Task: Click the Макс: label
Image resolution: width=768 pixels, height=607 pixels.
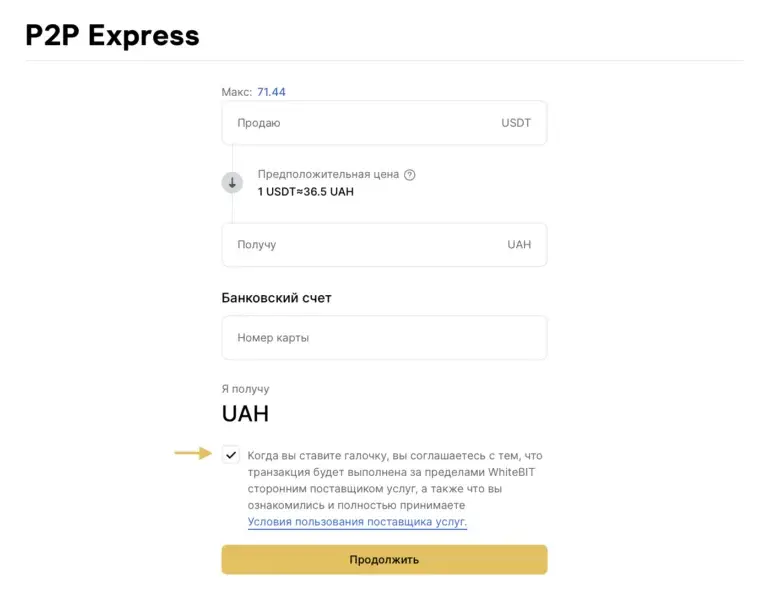Action: [x=237, y=92]
